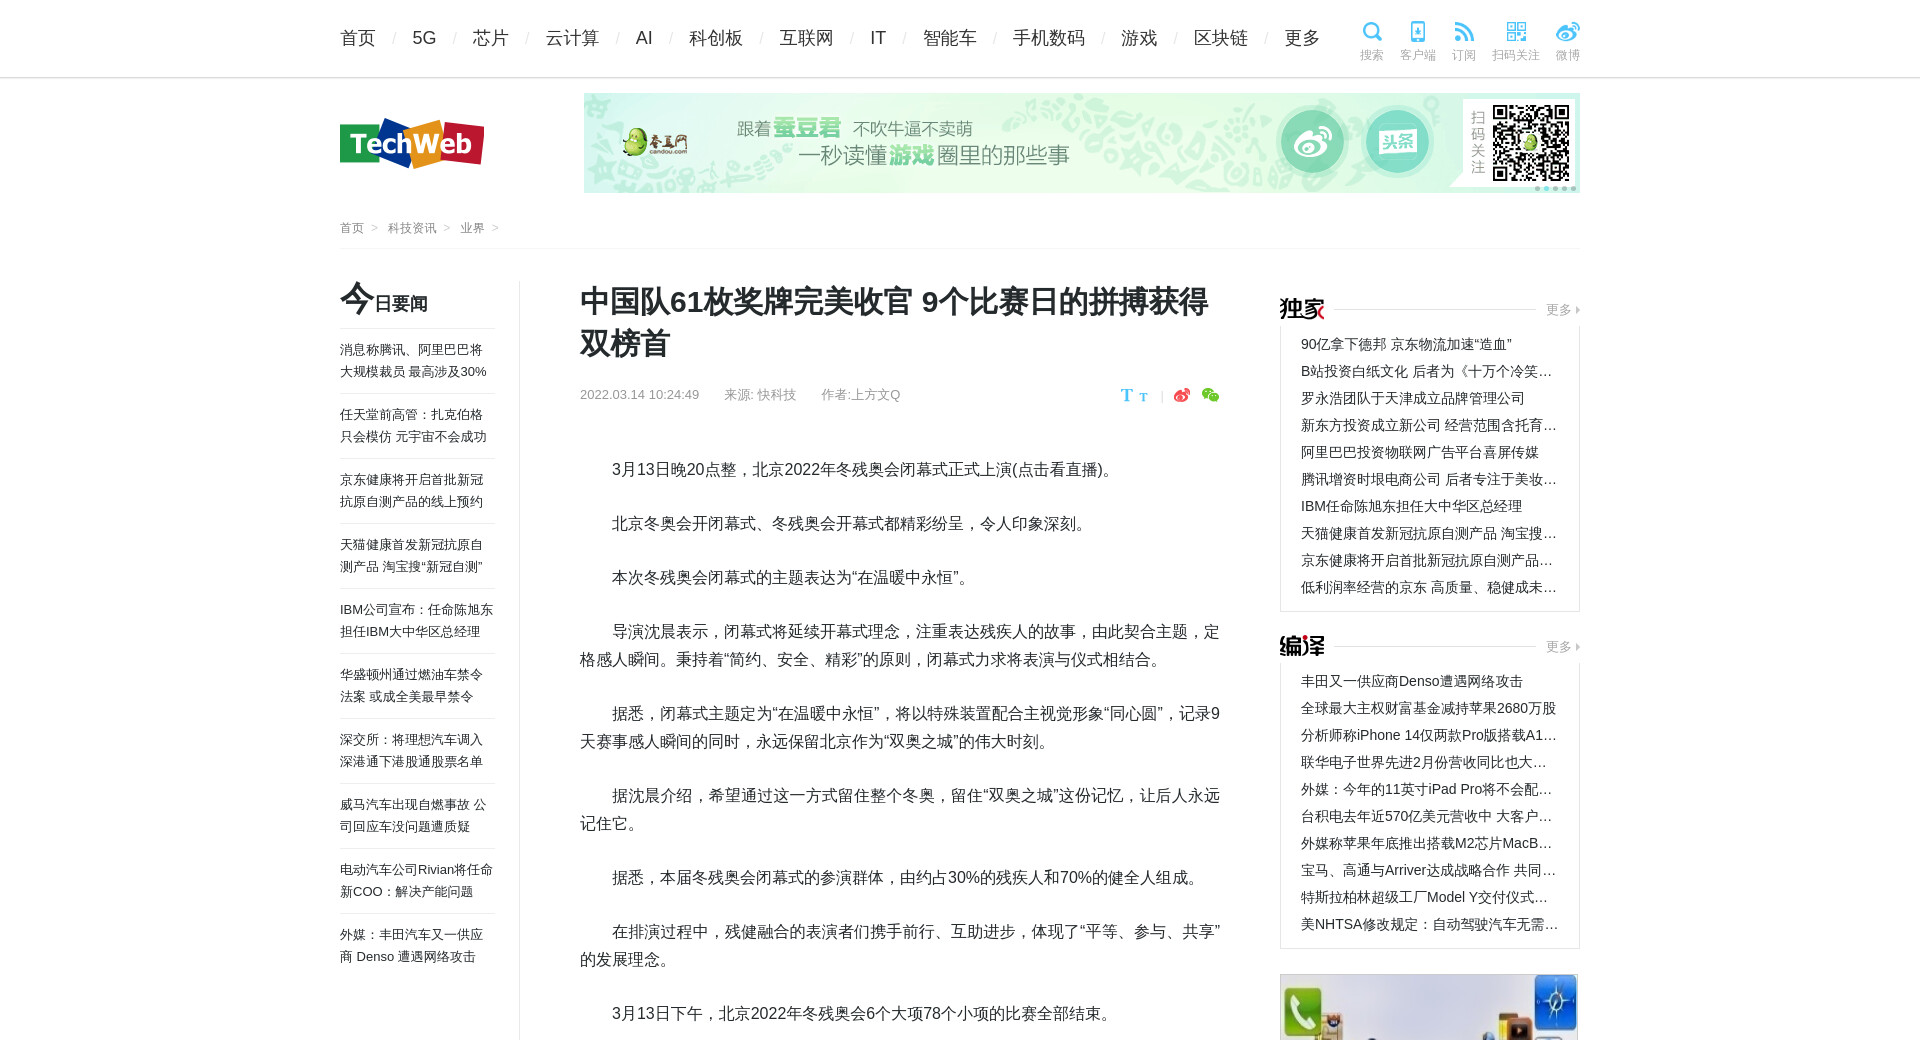The width and height of the screenshot is (1920, 1040).
Task: Share article via green WeChat icon
Action: click(x=1210, y=395)
